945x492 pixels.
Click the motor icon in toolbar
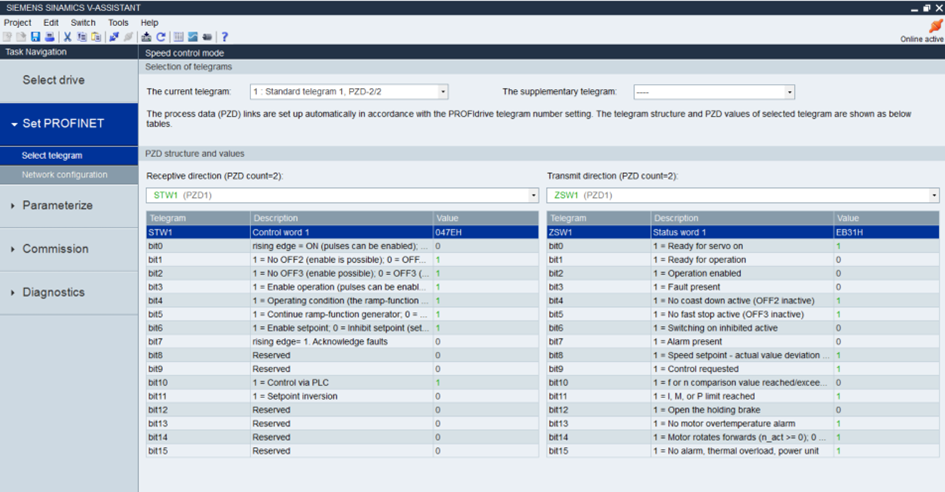point(207,37)
